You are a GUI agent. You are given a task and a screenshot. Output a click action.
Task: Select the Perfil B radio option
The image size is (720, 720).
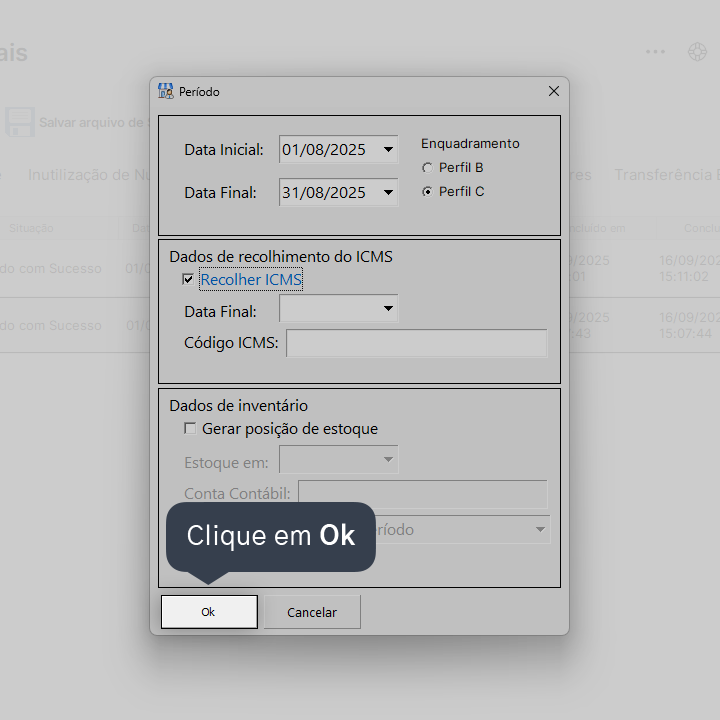click(x=427, y=168)
